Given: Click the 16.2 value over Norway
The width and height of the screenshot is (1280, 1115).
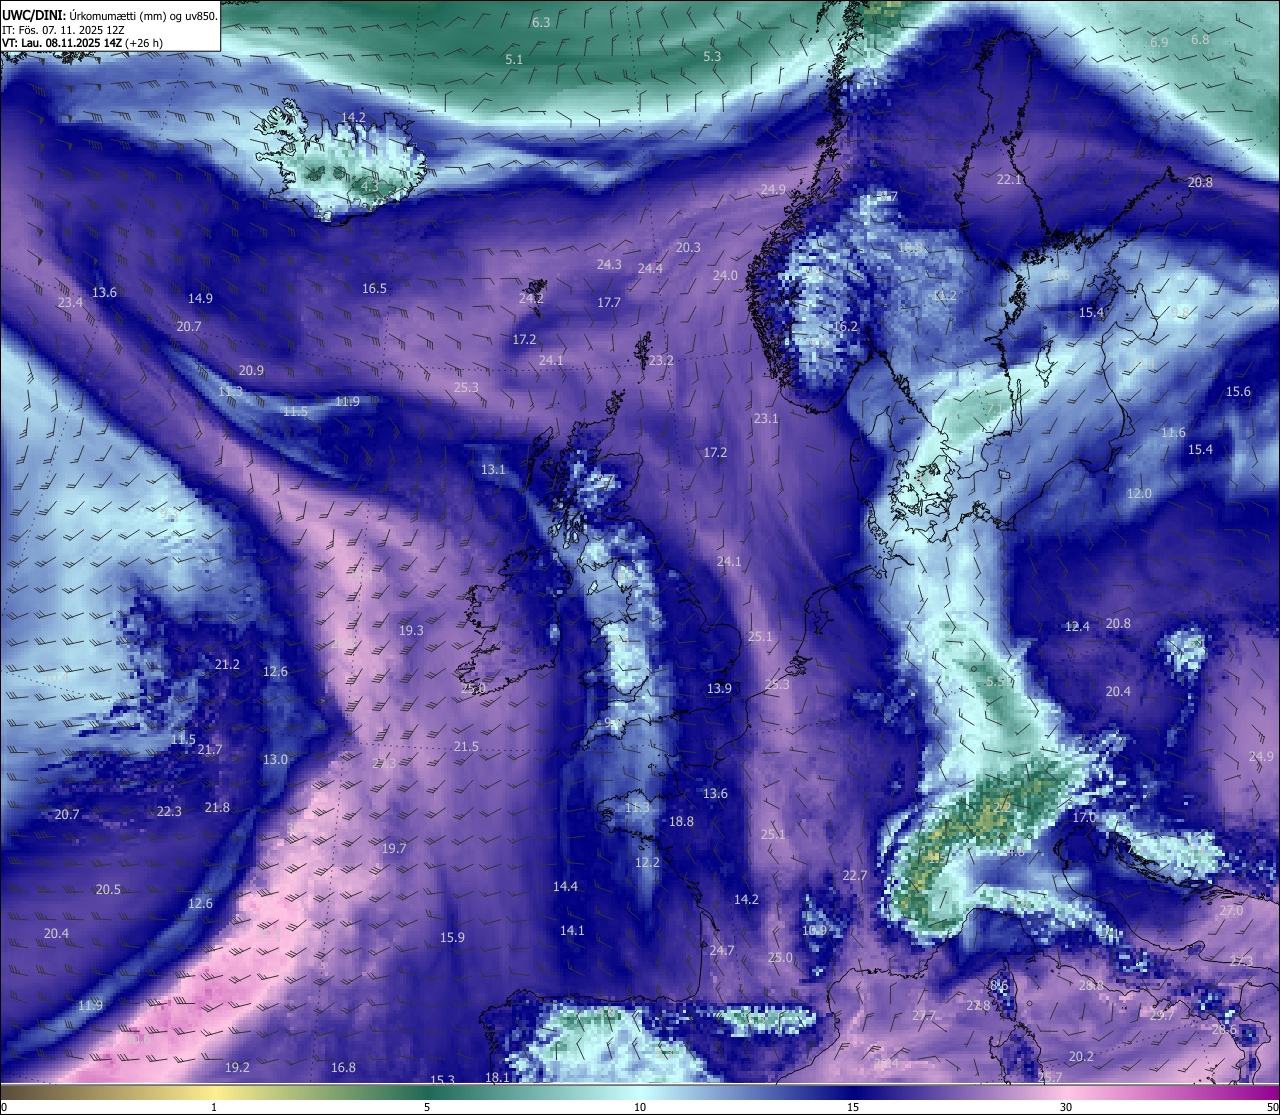Looking at the screenshot, I should coord(846,327).
